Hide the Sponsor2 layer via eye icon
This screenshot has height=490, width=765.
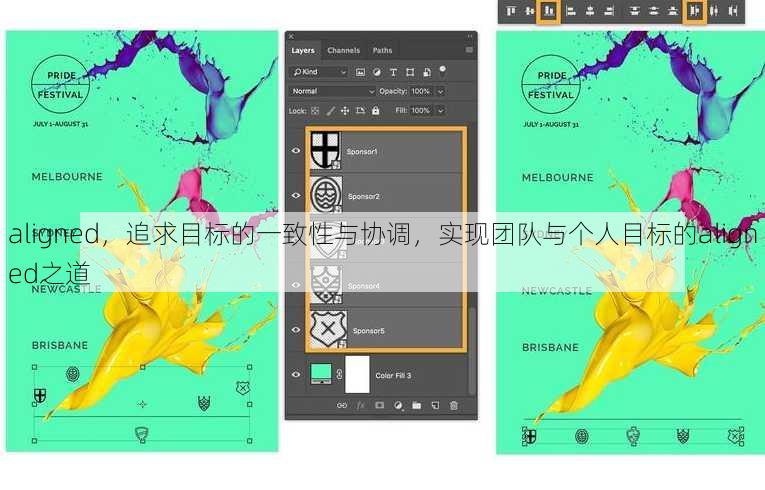coord(296,196)
